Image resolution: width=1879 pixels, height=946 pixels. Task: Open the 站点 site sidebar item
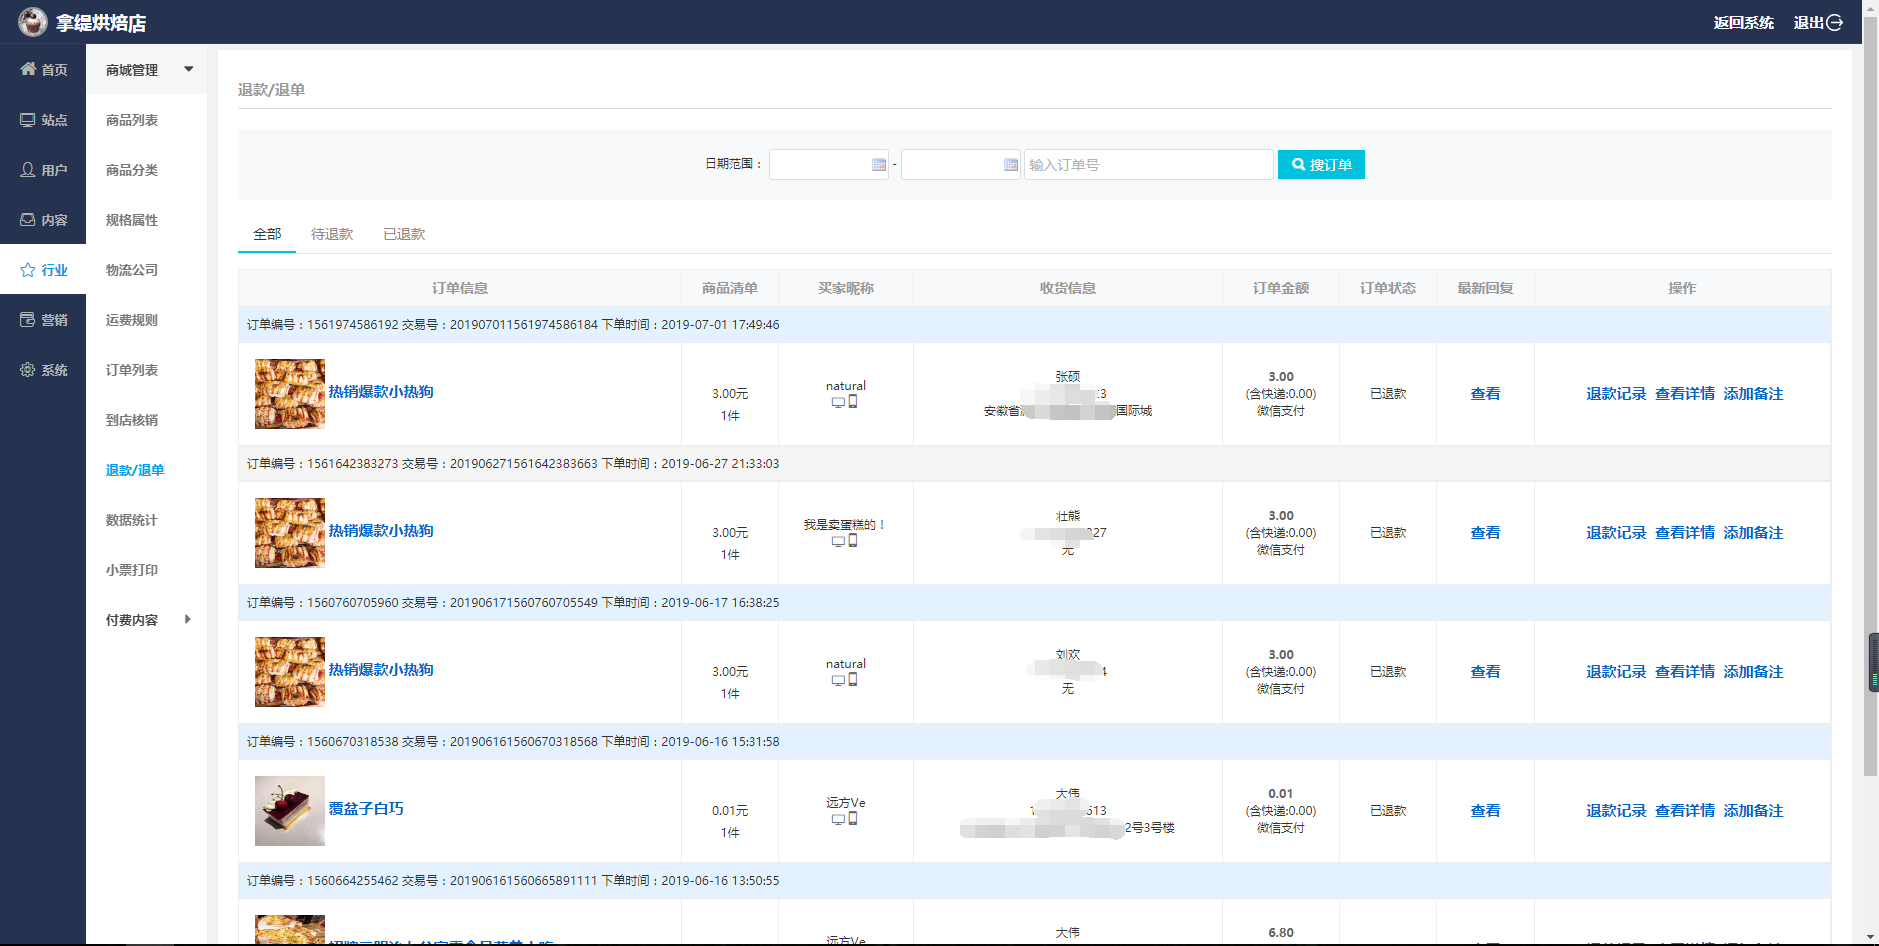[x=43, y=119]
